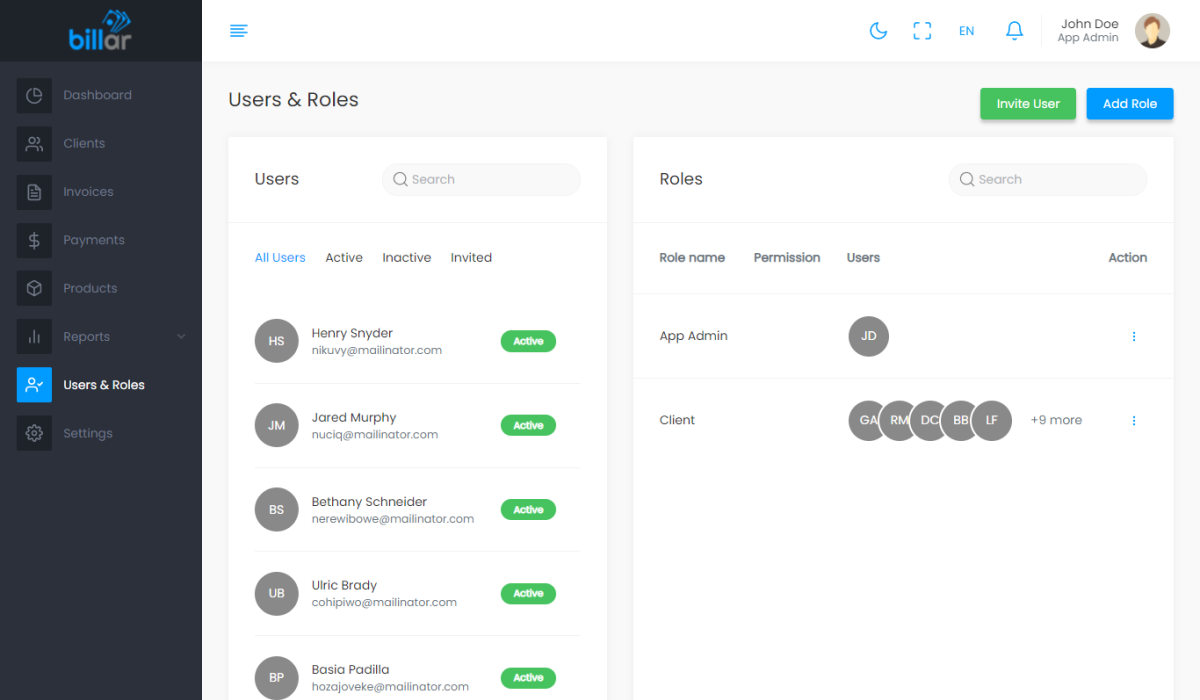1200x700 pixels.
Task: Click the Users search field
Action: click(x=481, y=179)
